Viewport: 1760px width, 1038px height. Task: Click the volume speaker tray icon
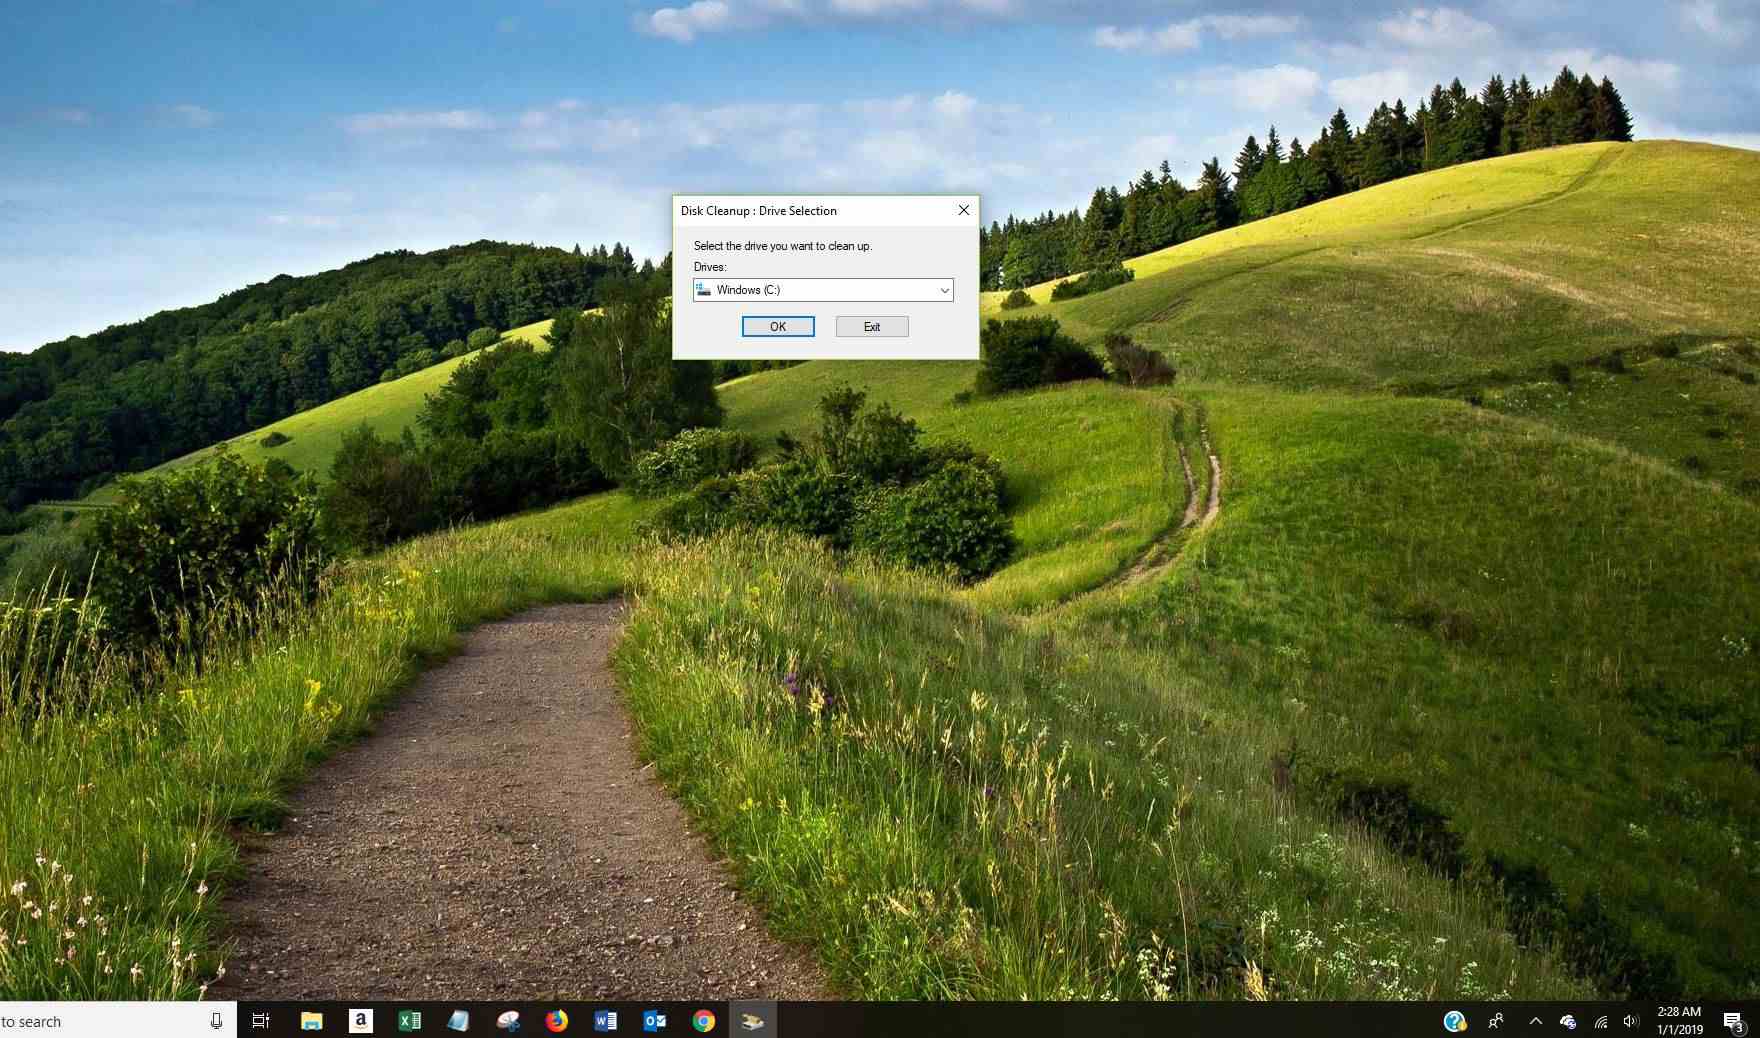point(1632,1021)
